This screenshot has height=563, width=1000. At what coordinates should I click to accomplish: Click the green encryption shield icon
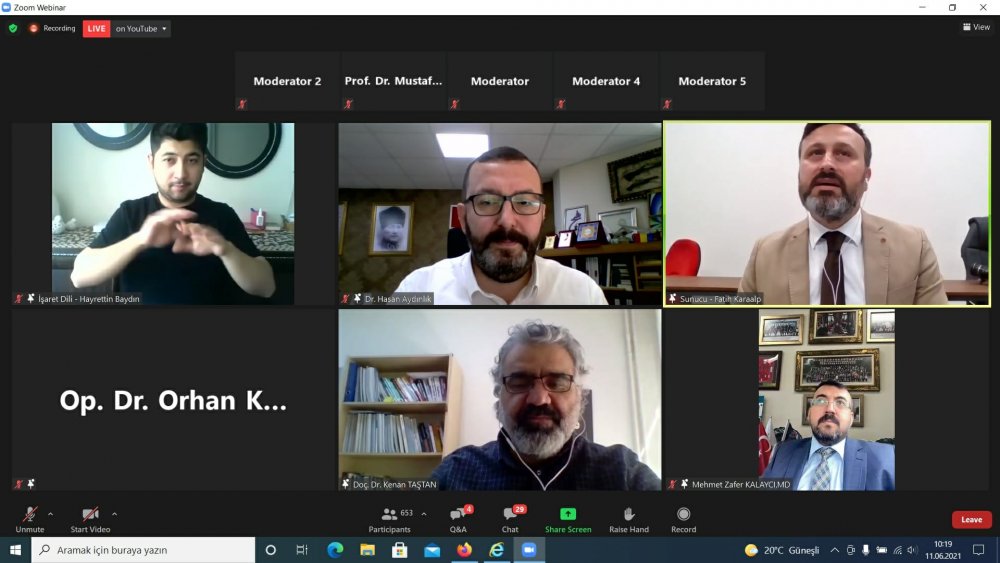[x=13, y=28]
